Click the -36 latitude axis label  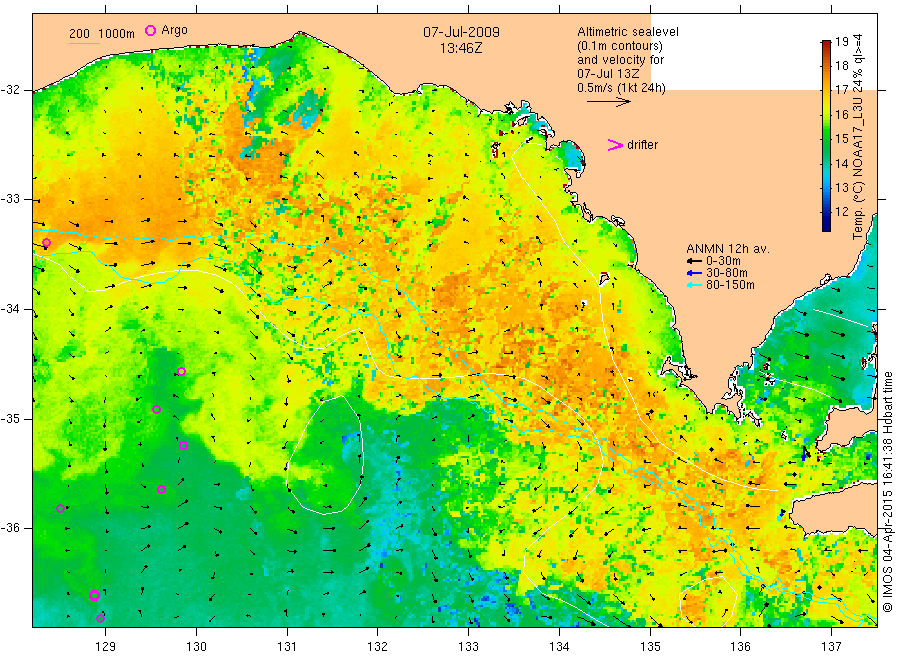coord(10,528)
